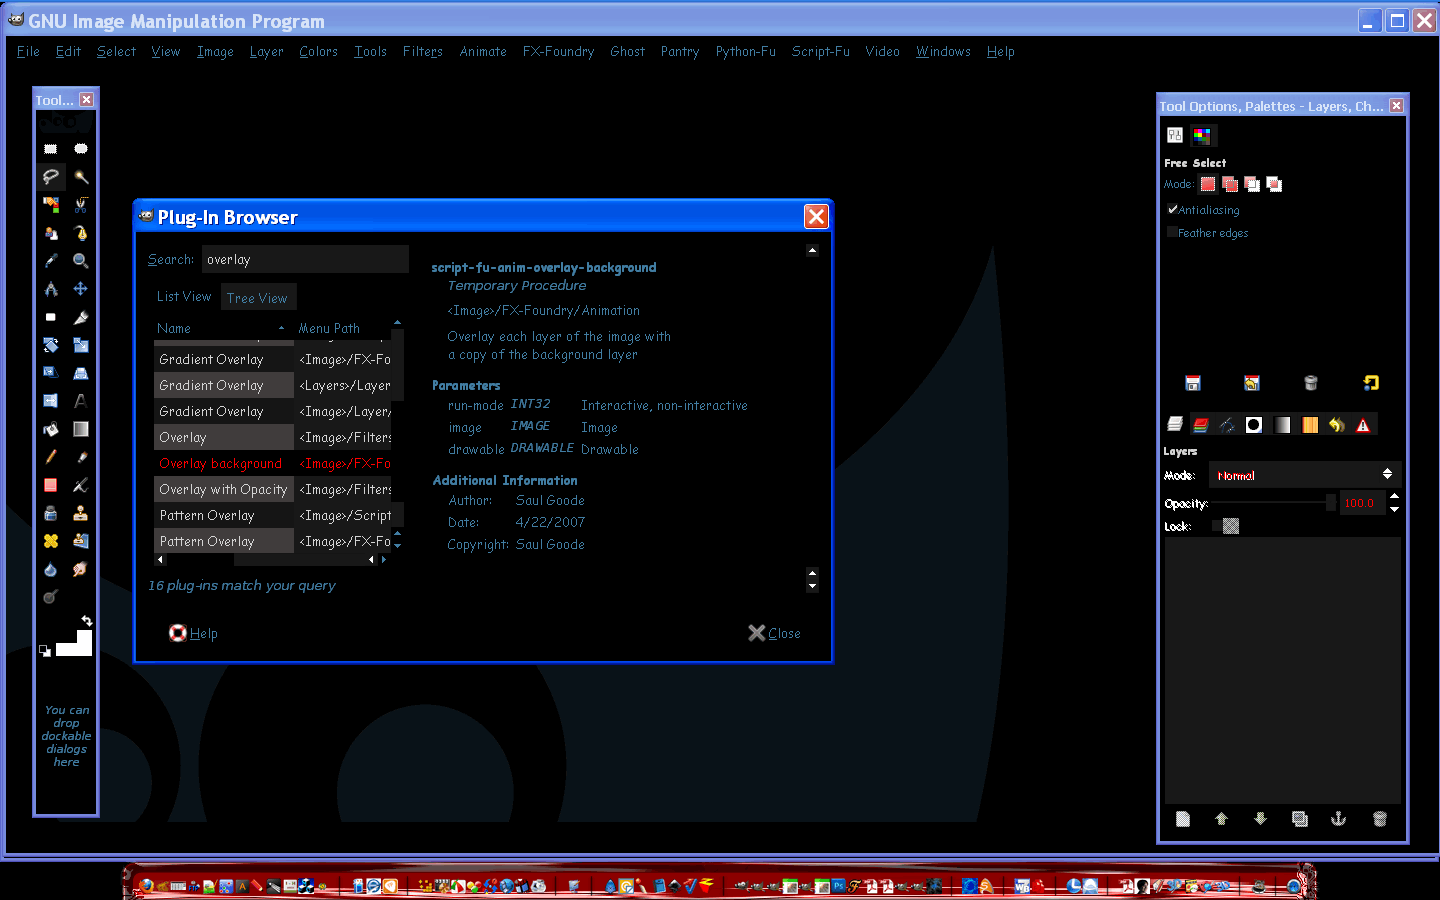Viewport: 1440px width, 900px height.
Task: Select the Ellipse Select tool
Action: coord(81,149)
